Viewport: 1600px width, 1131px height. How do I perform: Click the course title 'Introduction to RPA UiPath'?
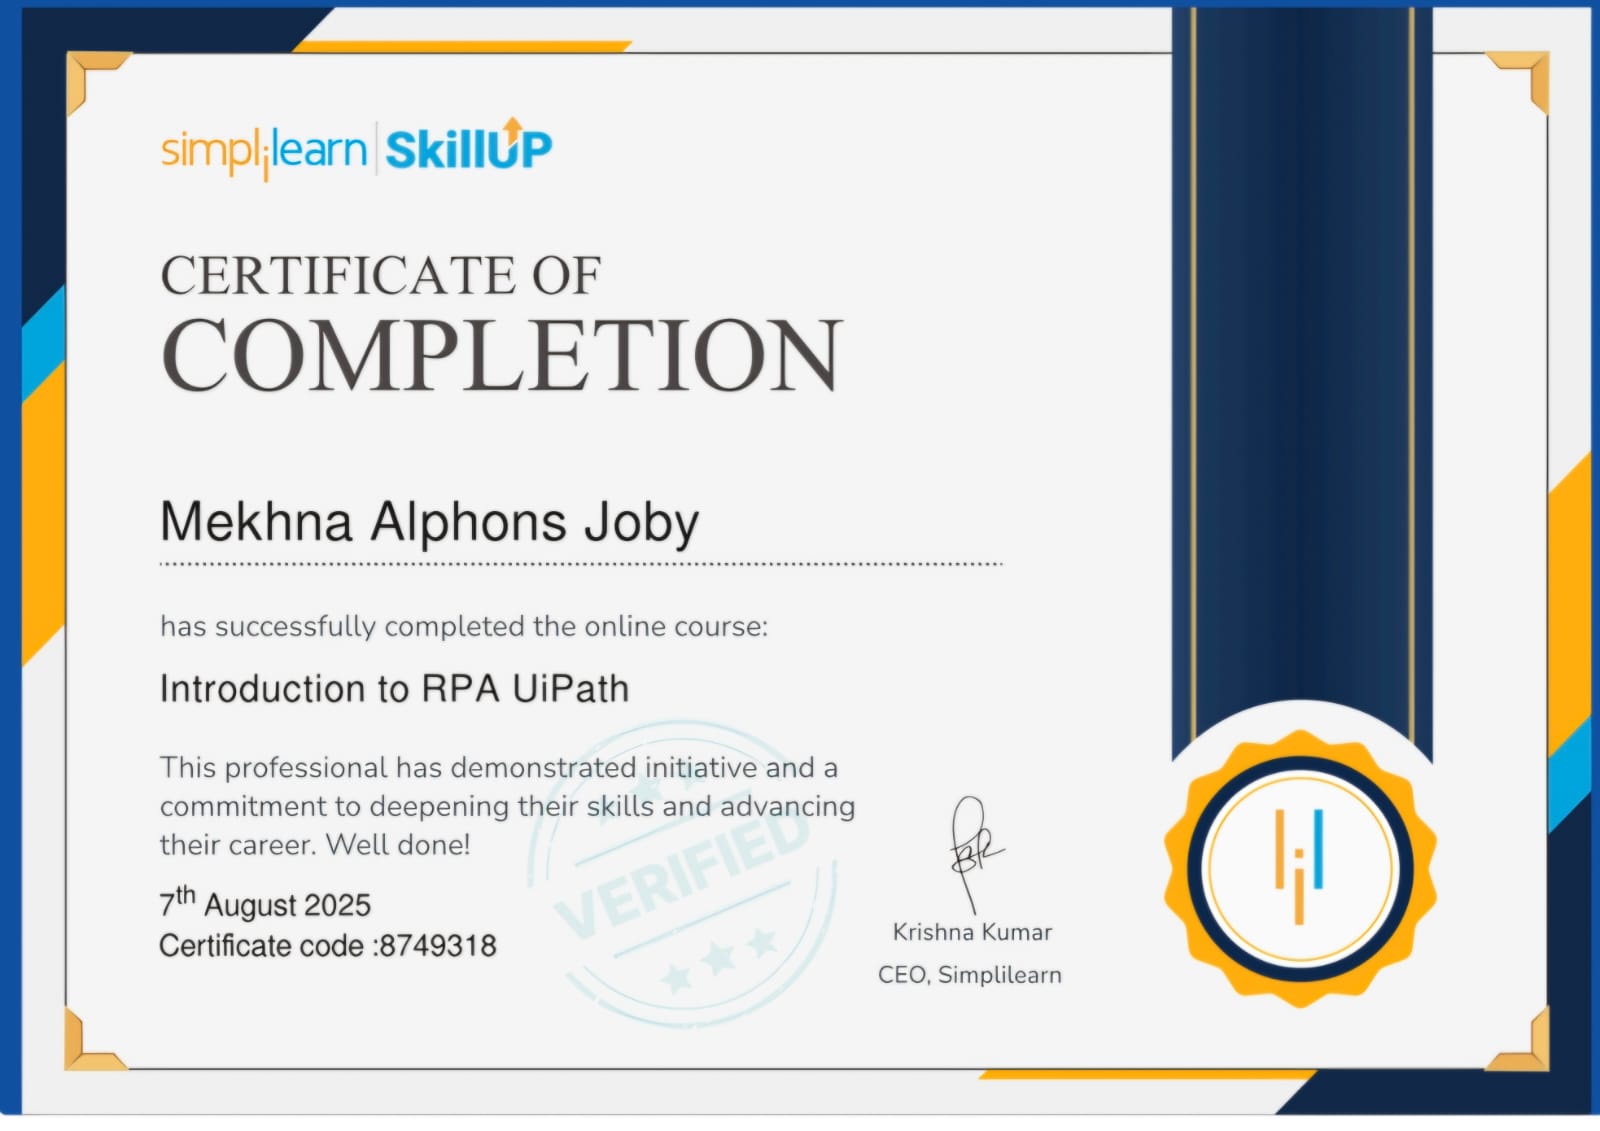[x=394, y=688]
